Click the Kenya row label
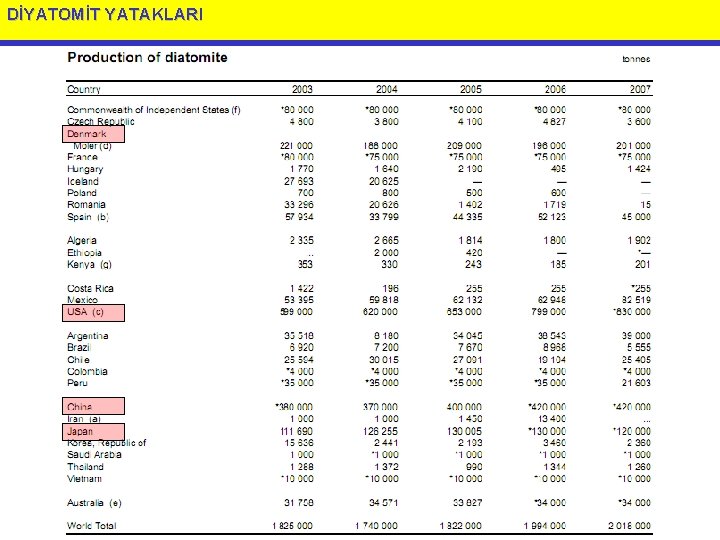 [x=89, y=264]
